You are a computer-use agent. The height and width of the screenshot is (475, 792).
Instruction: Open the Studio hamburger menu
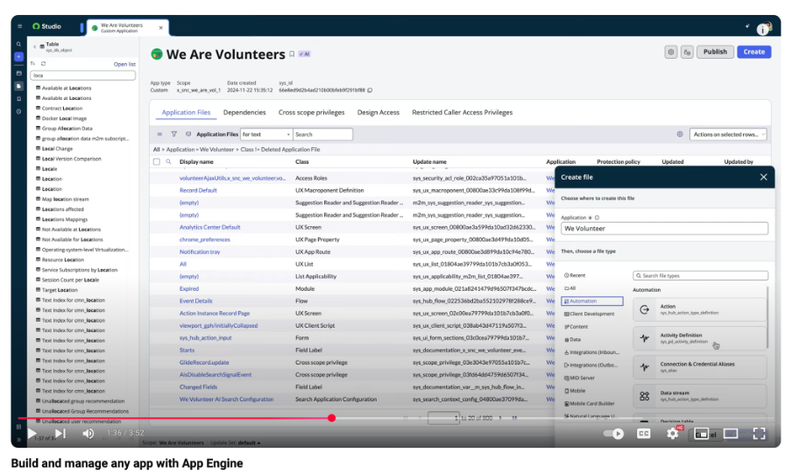(20, 26)
